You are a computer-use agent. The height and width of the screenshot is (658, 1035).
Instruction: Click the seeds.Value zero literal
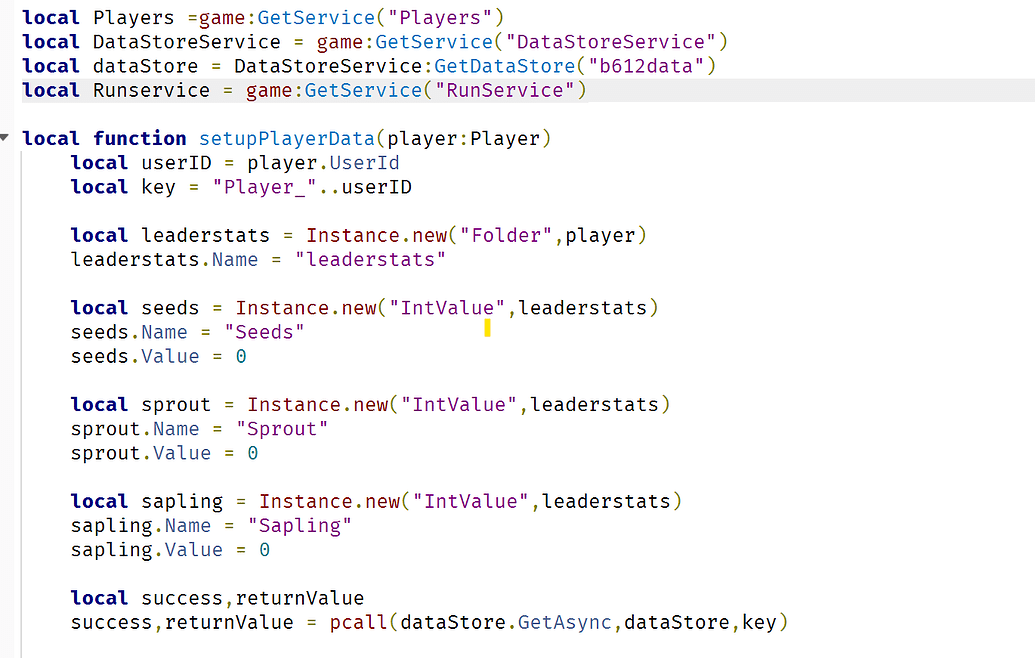click(x=240, y=355)
